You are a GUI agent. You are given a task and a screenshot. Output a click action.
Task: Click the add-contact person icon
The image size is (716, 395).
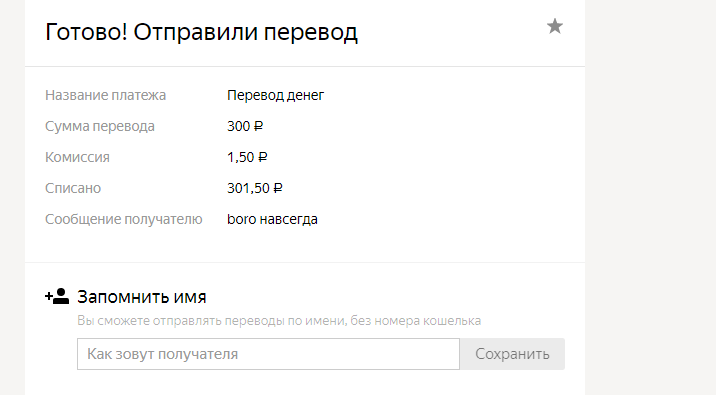(57, 296)
